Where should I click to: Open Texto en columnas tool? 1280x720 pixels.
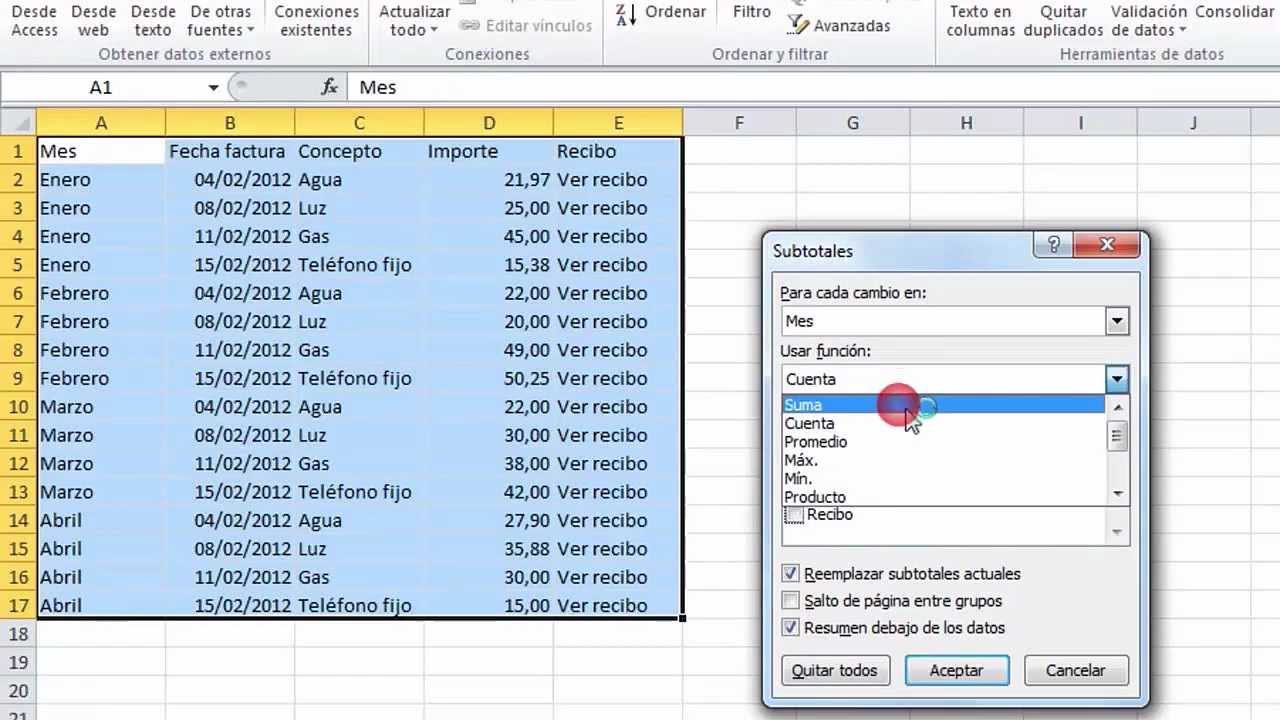pyautogui.click(x=979, y=20)
